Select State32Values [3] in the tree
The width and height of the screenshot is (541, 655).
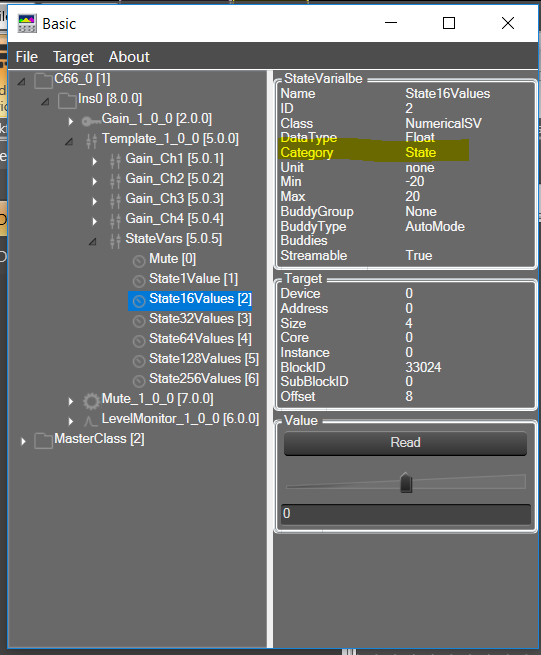(201, 319)
